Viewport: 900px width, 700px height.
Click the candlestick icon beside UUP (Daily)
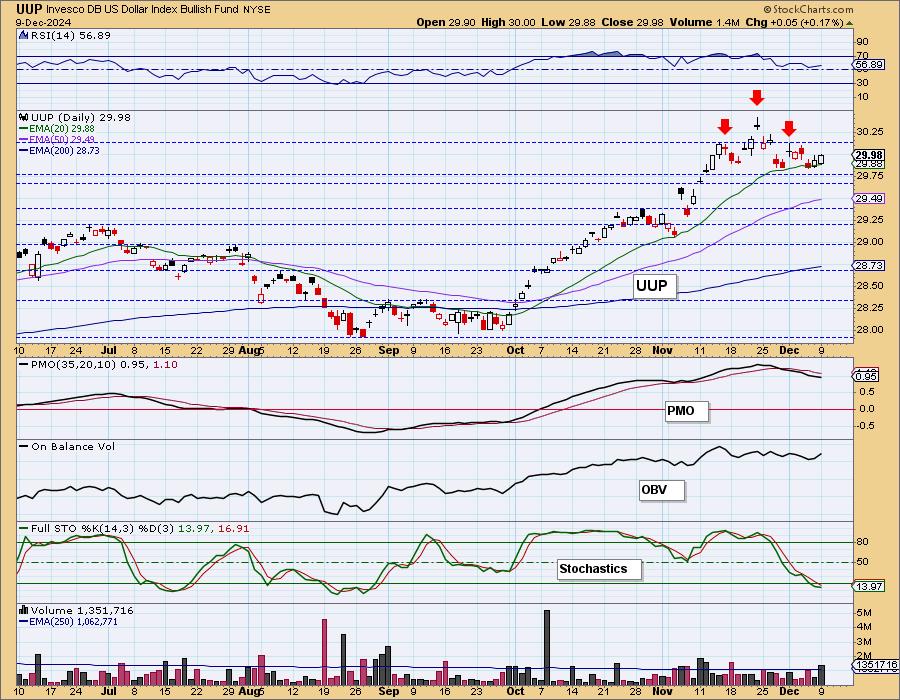(24, 117)
